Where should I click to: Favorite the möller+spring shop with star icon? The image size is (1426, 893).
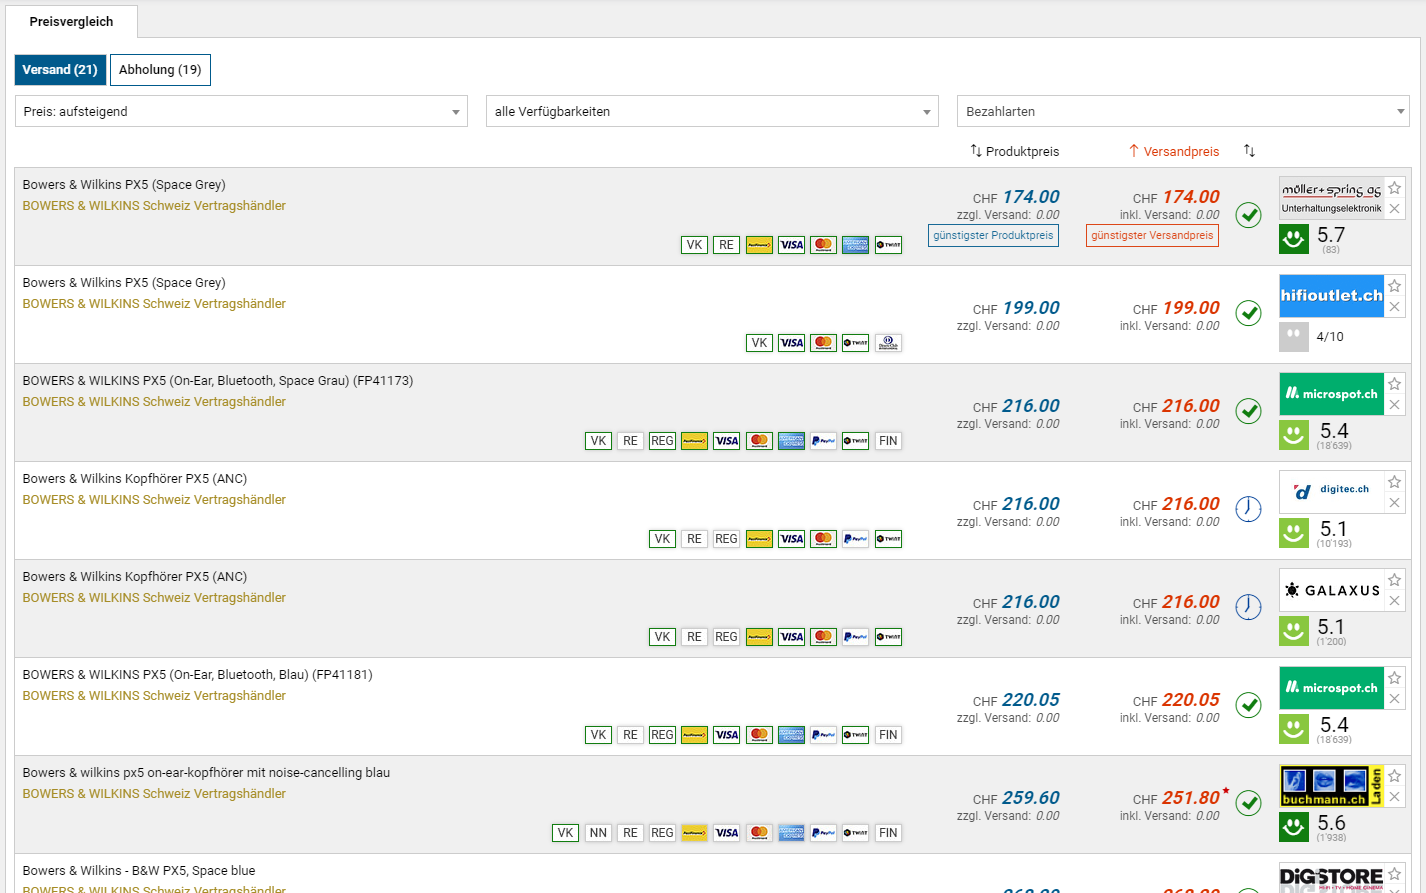1394,188
